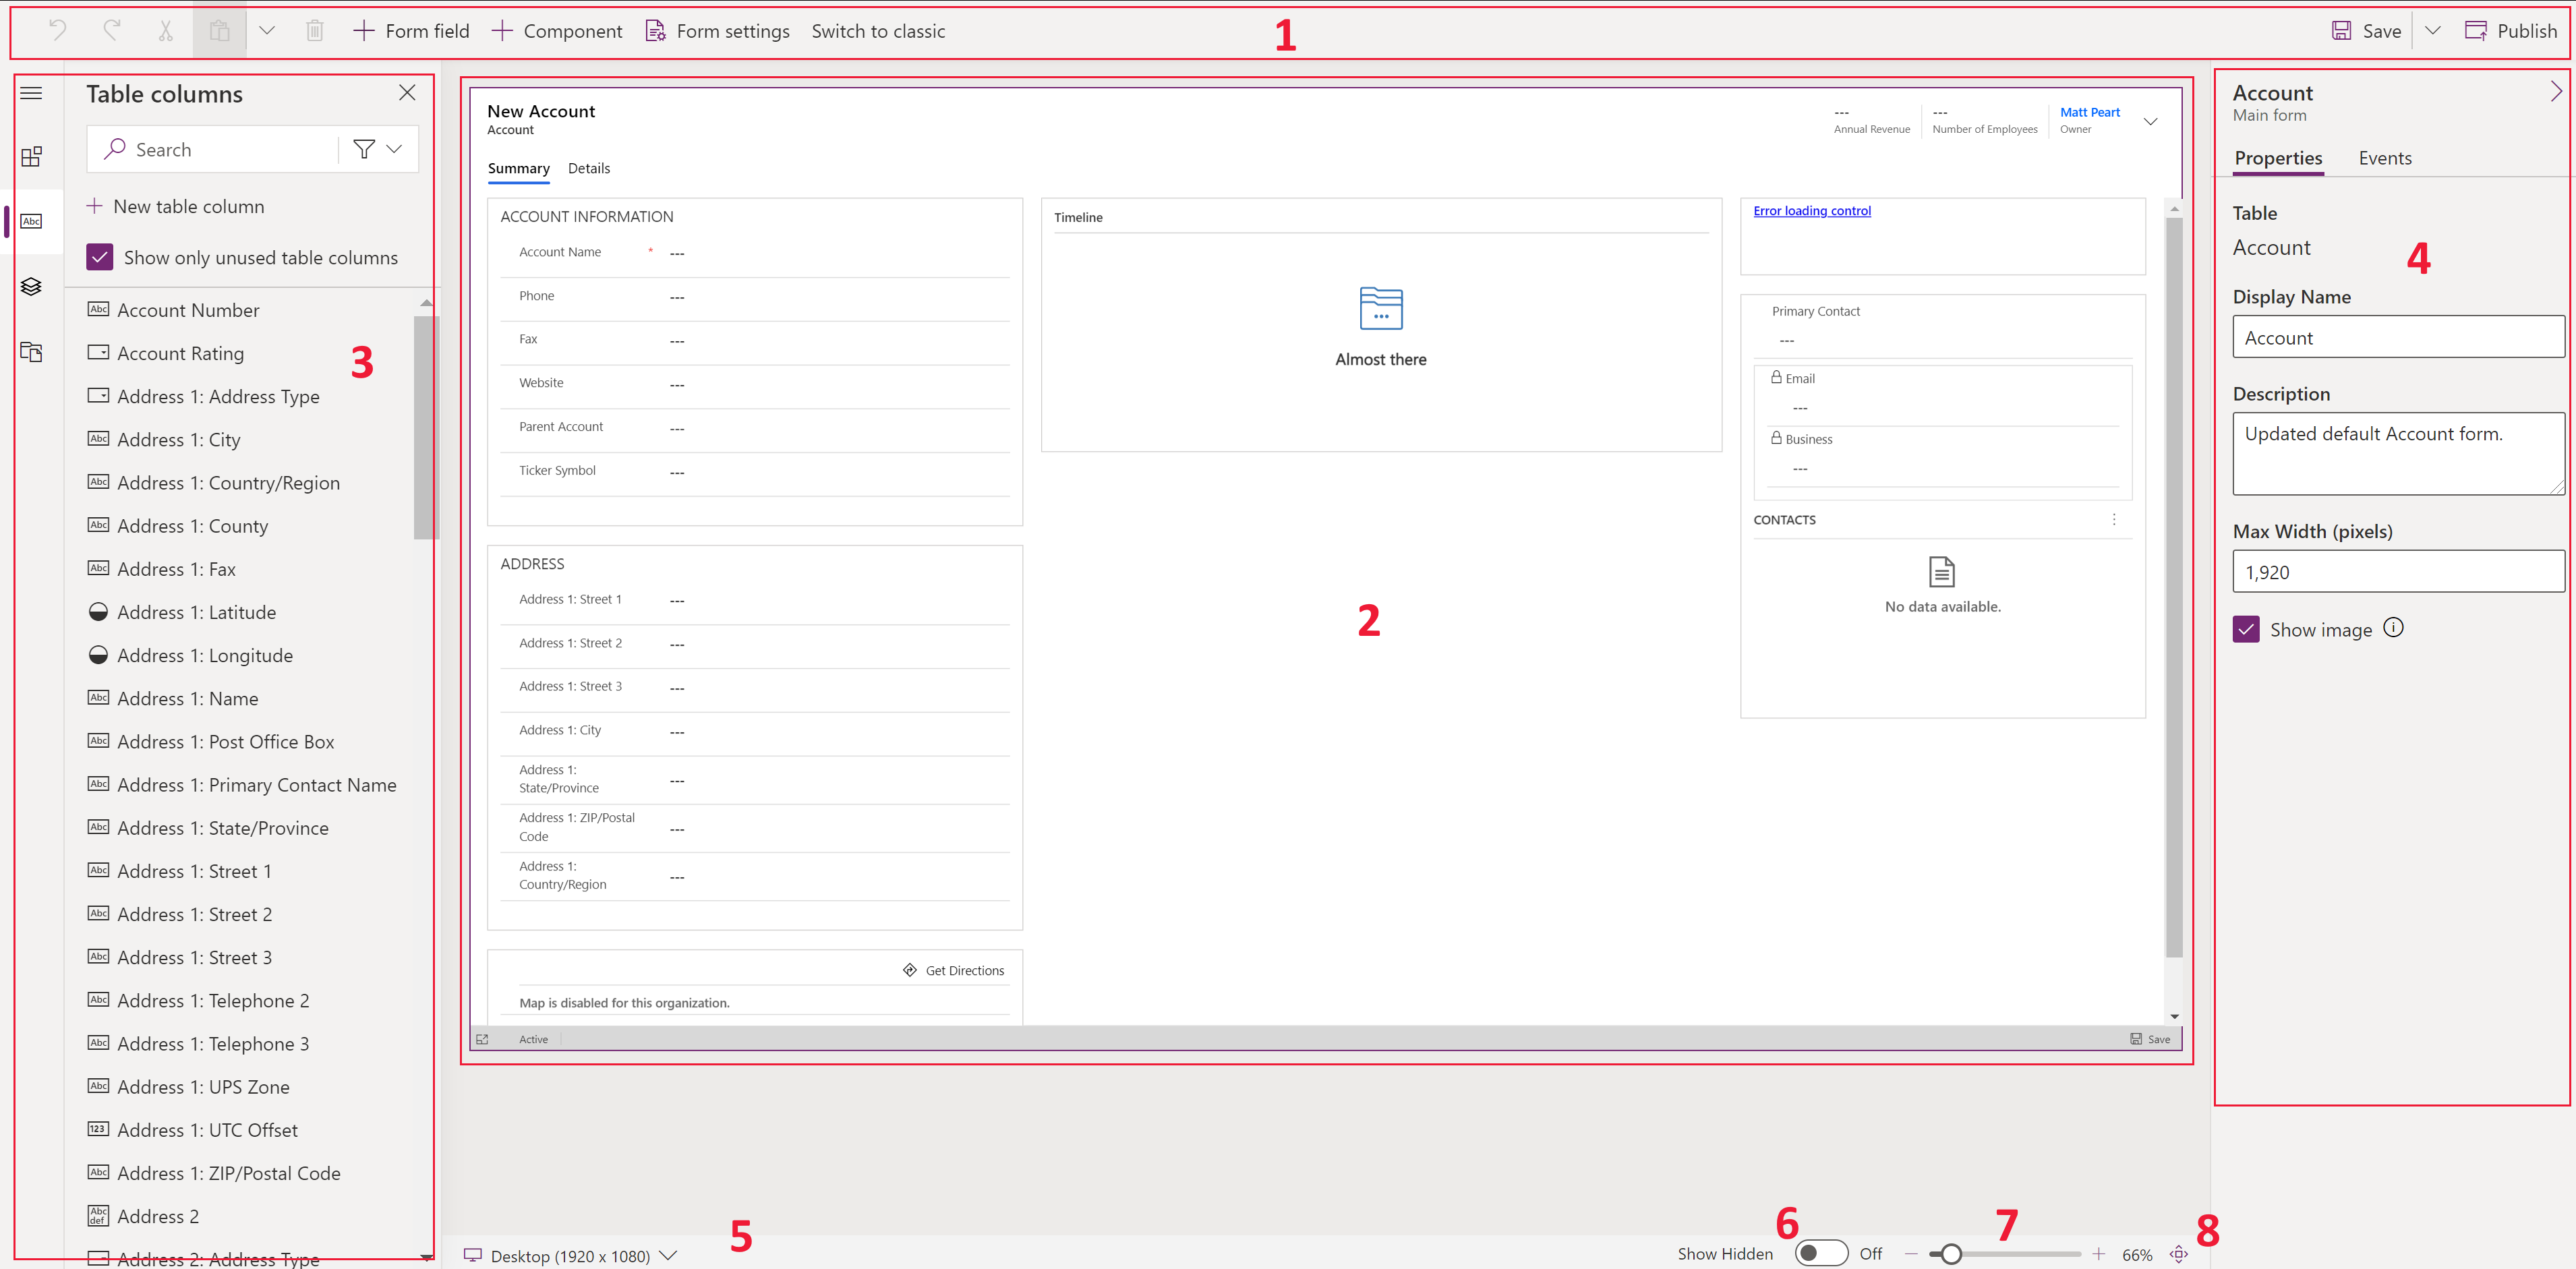Click the Display Name input field
The image size is (2576, 1269).
[2395, 338]
